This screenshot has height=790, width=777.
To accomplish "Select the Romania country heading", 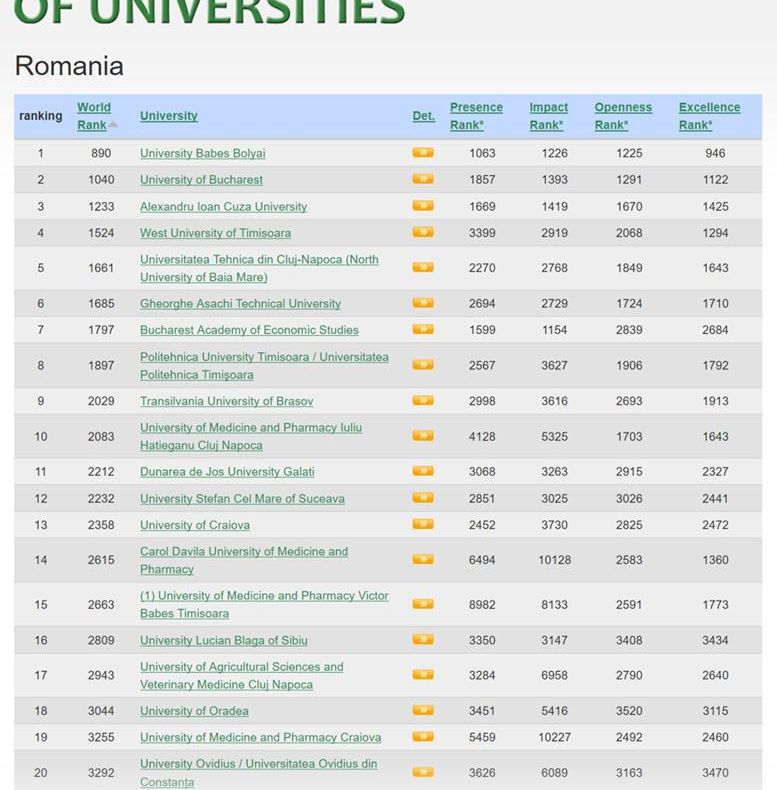I will tap(69, 66).
